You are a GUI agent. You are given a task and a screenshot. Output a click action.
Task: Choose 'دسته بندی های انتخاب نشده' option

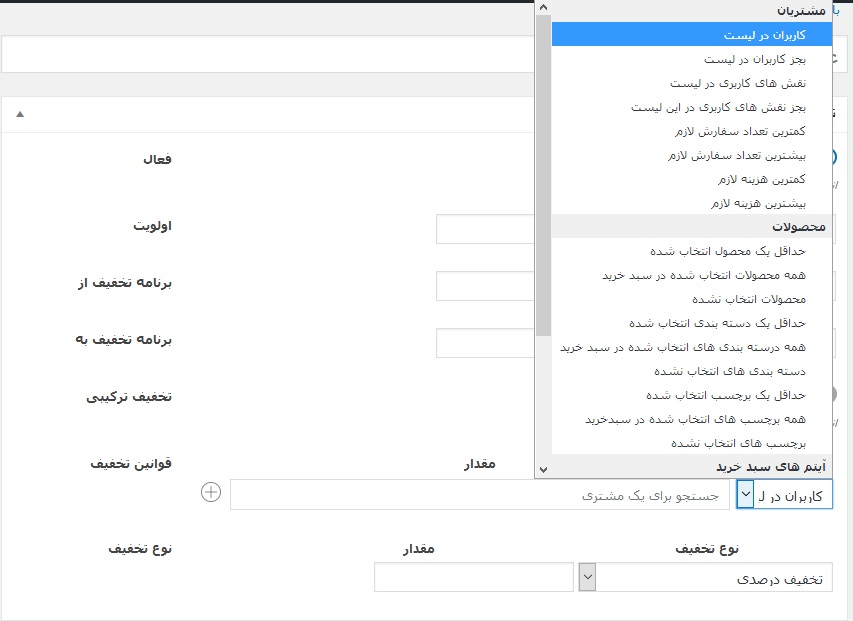point(691,371)
